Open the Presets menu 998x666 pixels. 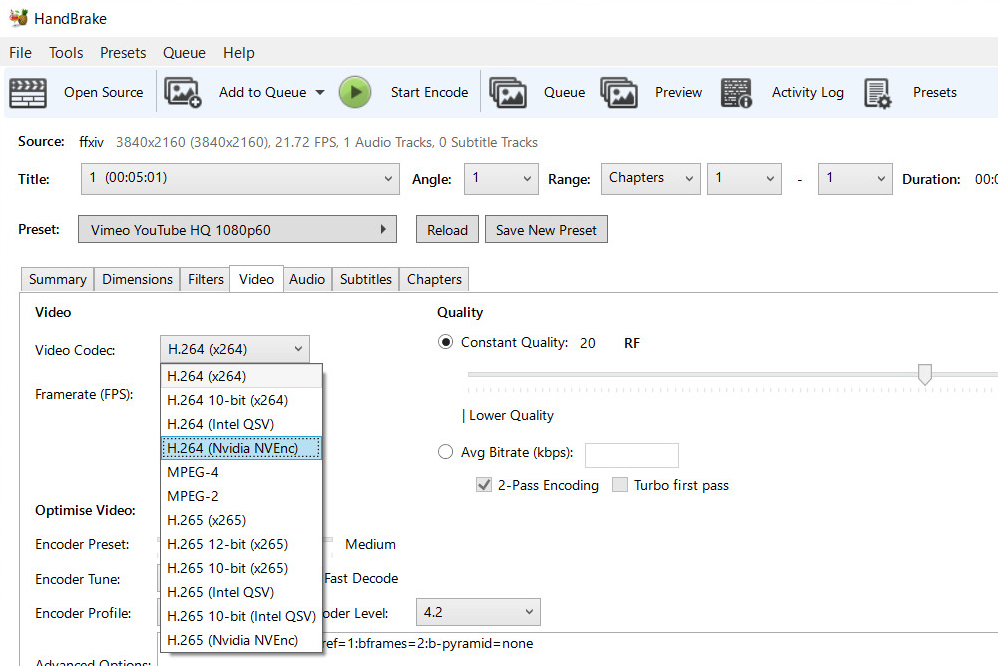point(123,53)
